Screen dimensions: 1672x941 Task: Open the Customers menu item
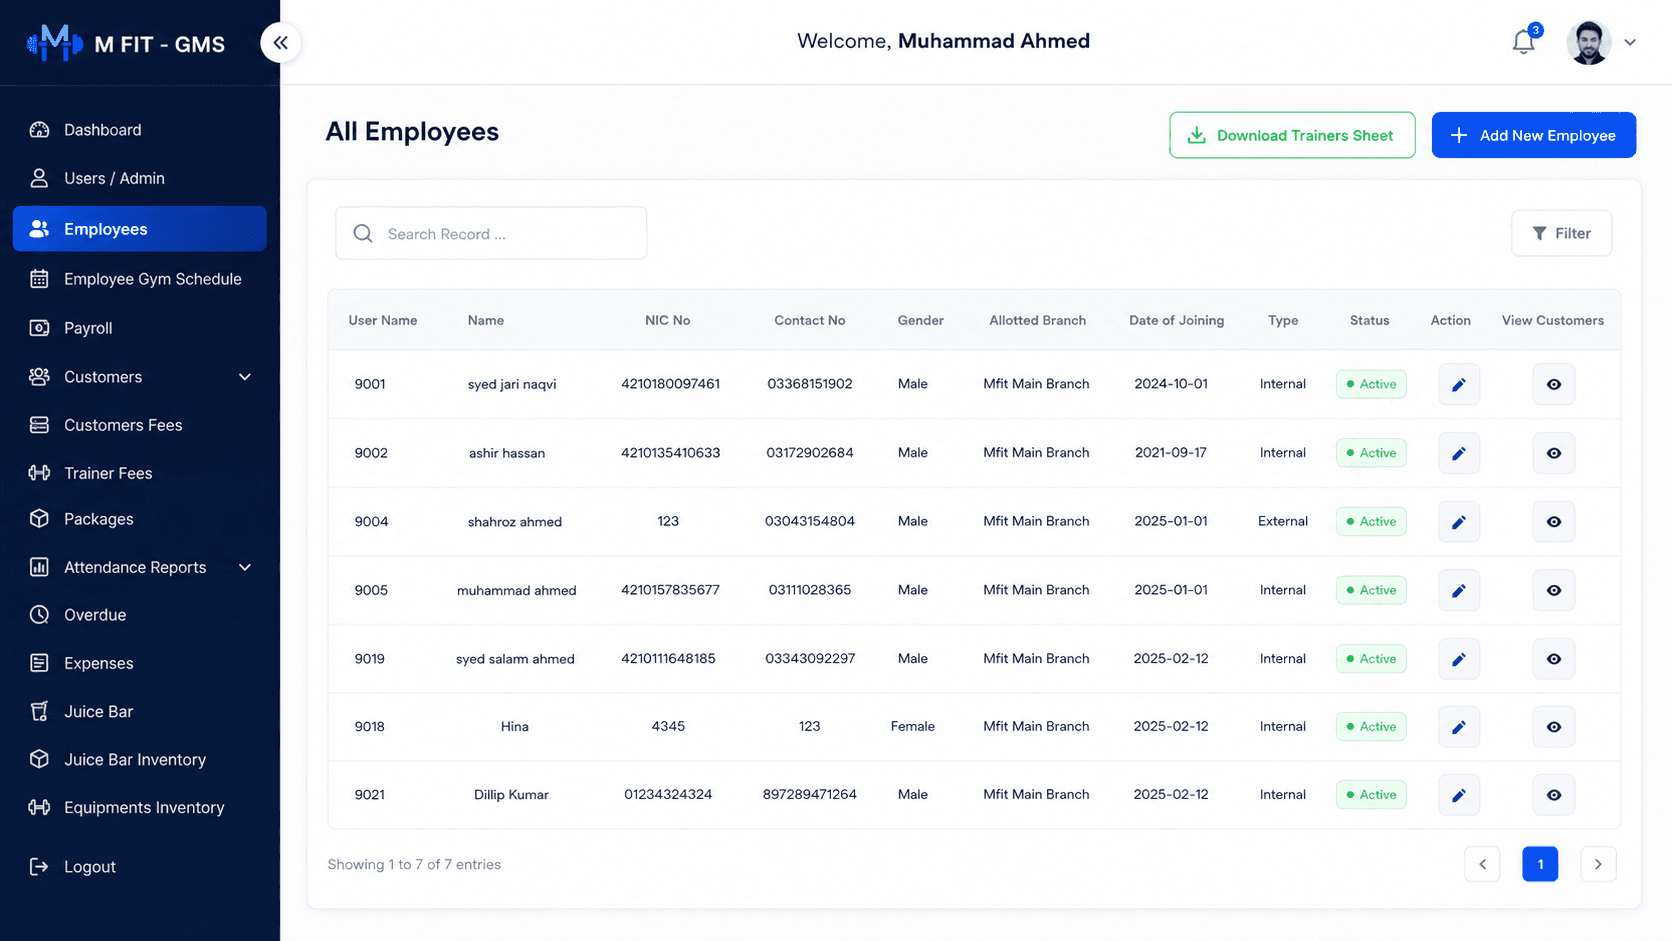[140, 377]
